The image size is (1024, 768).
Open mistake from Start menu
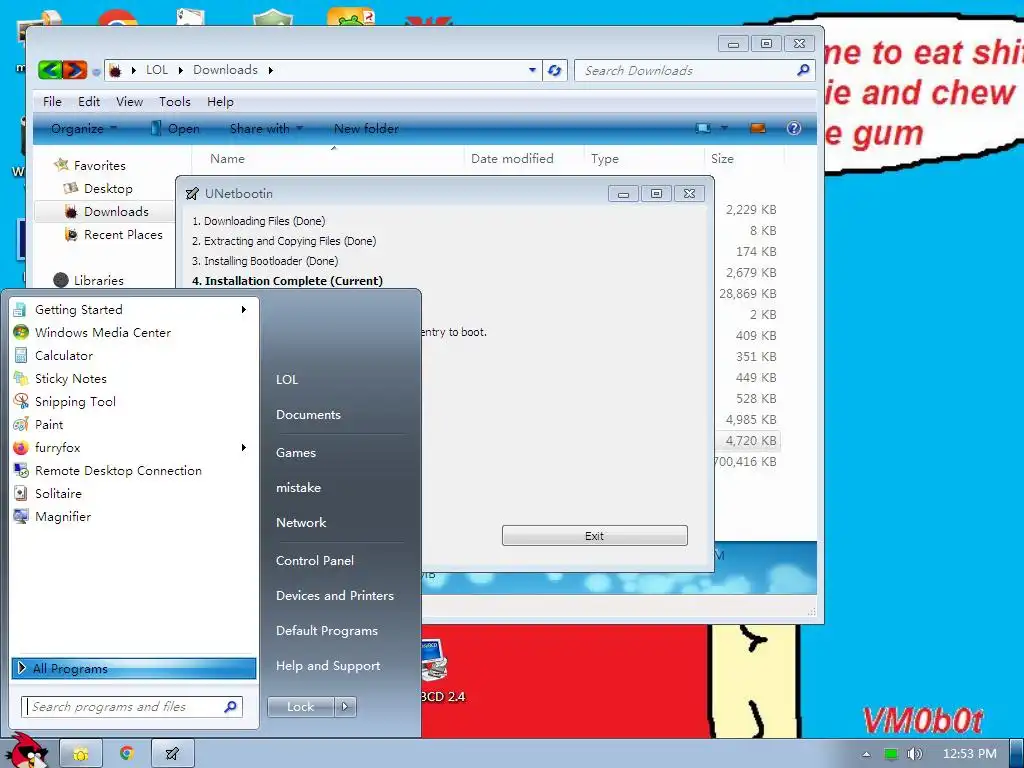tap(298, 488)
